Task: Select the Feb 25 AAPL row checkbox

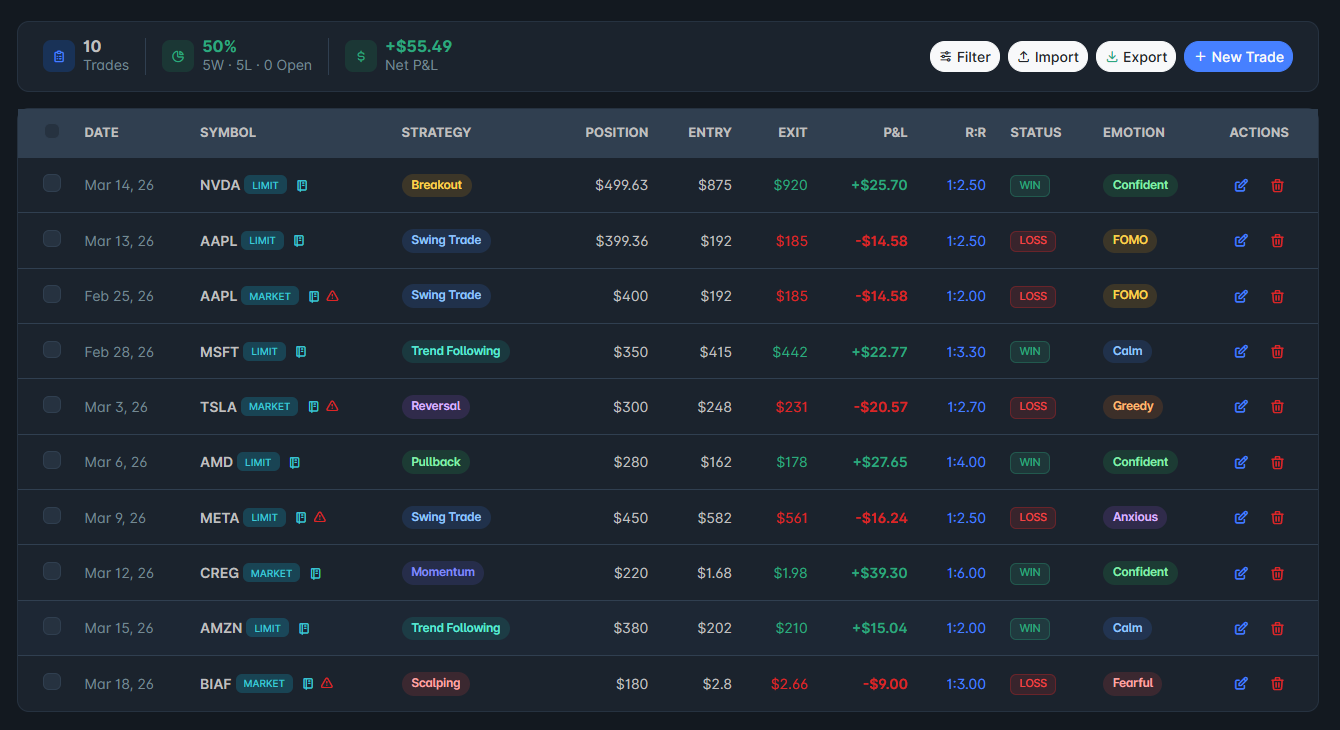Action: tap(52, 294)
